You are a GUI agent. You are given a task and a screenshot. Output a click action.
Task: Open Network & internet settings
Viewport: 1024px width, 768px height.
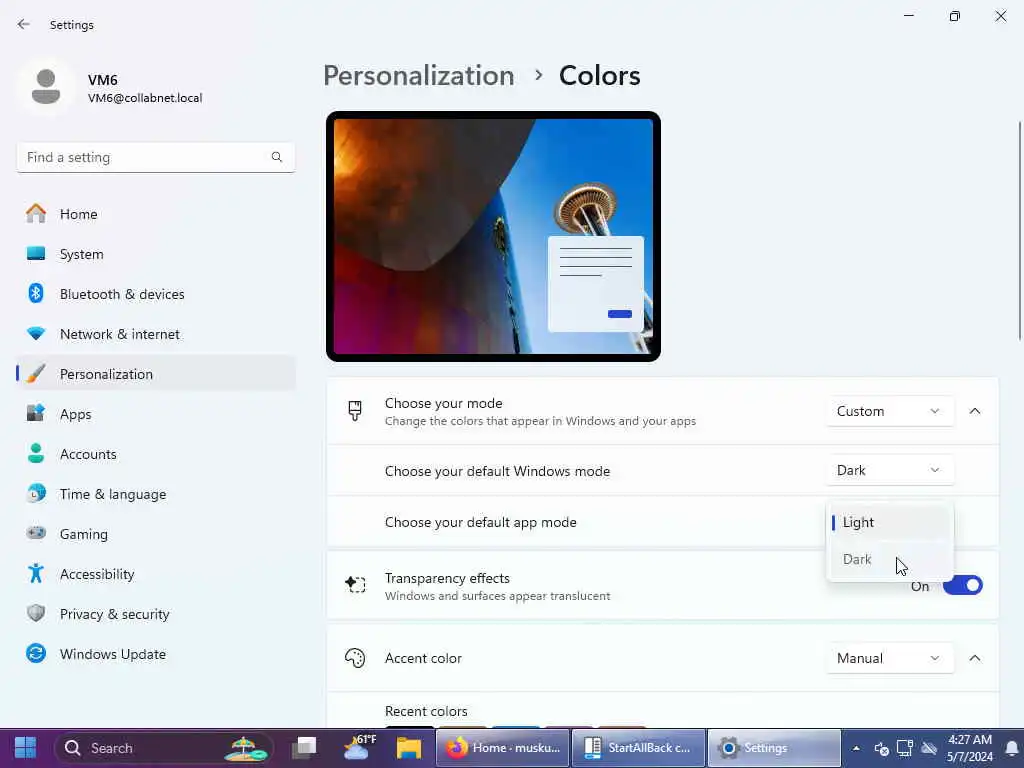(x=156, y=334)
